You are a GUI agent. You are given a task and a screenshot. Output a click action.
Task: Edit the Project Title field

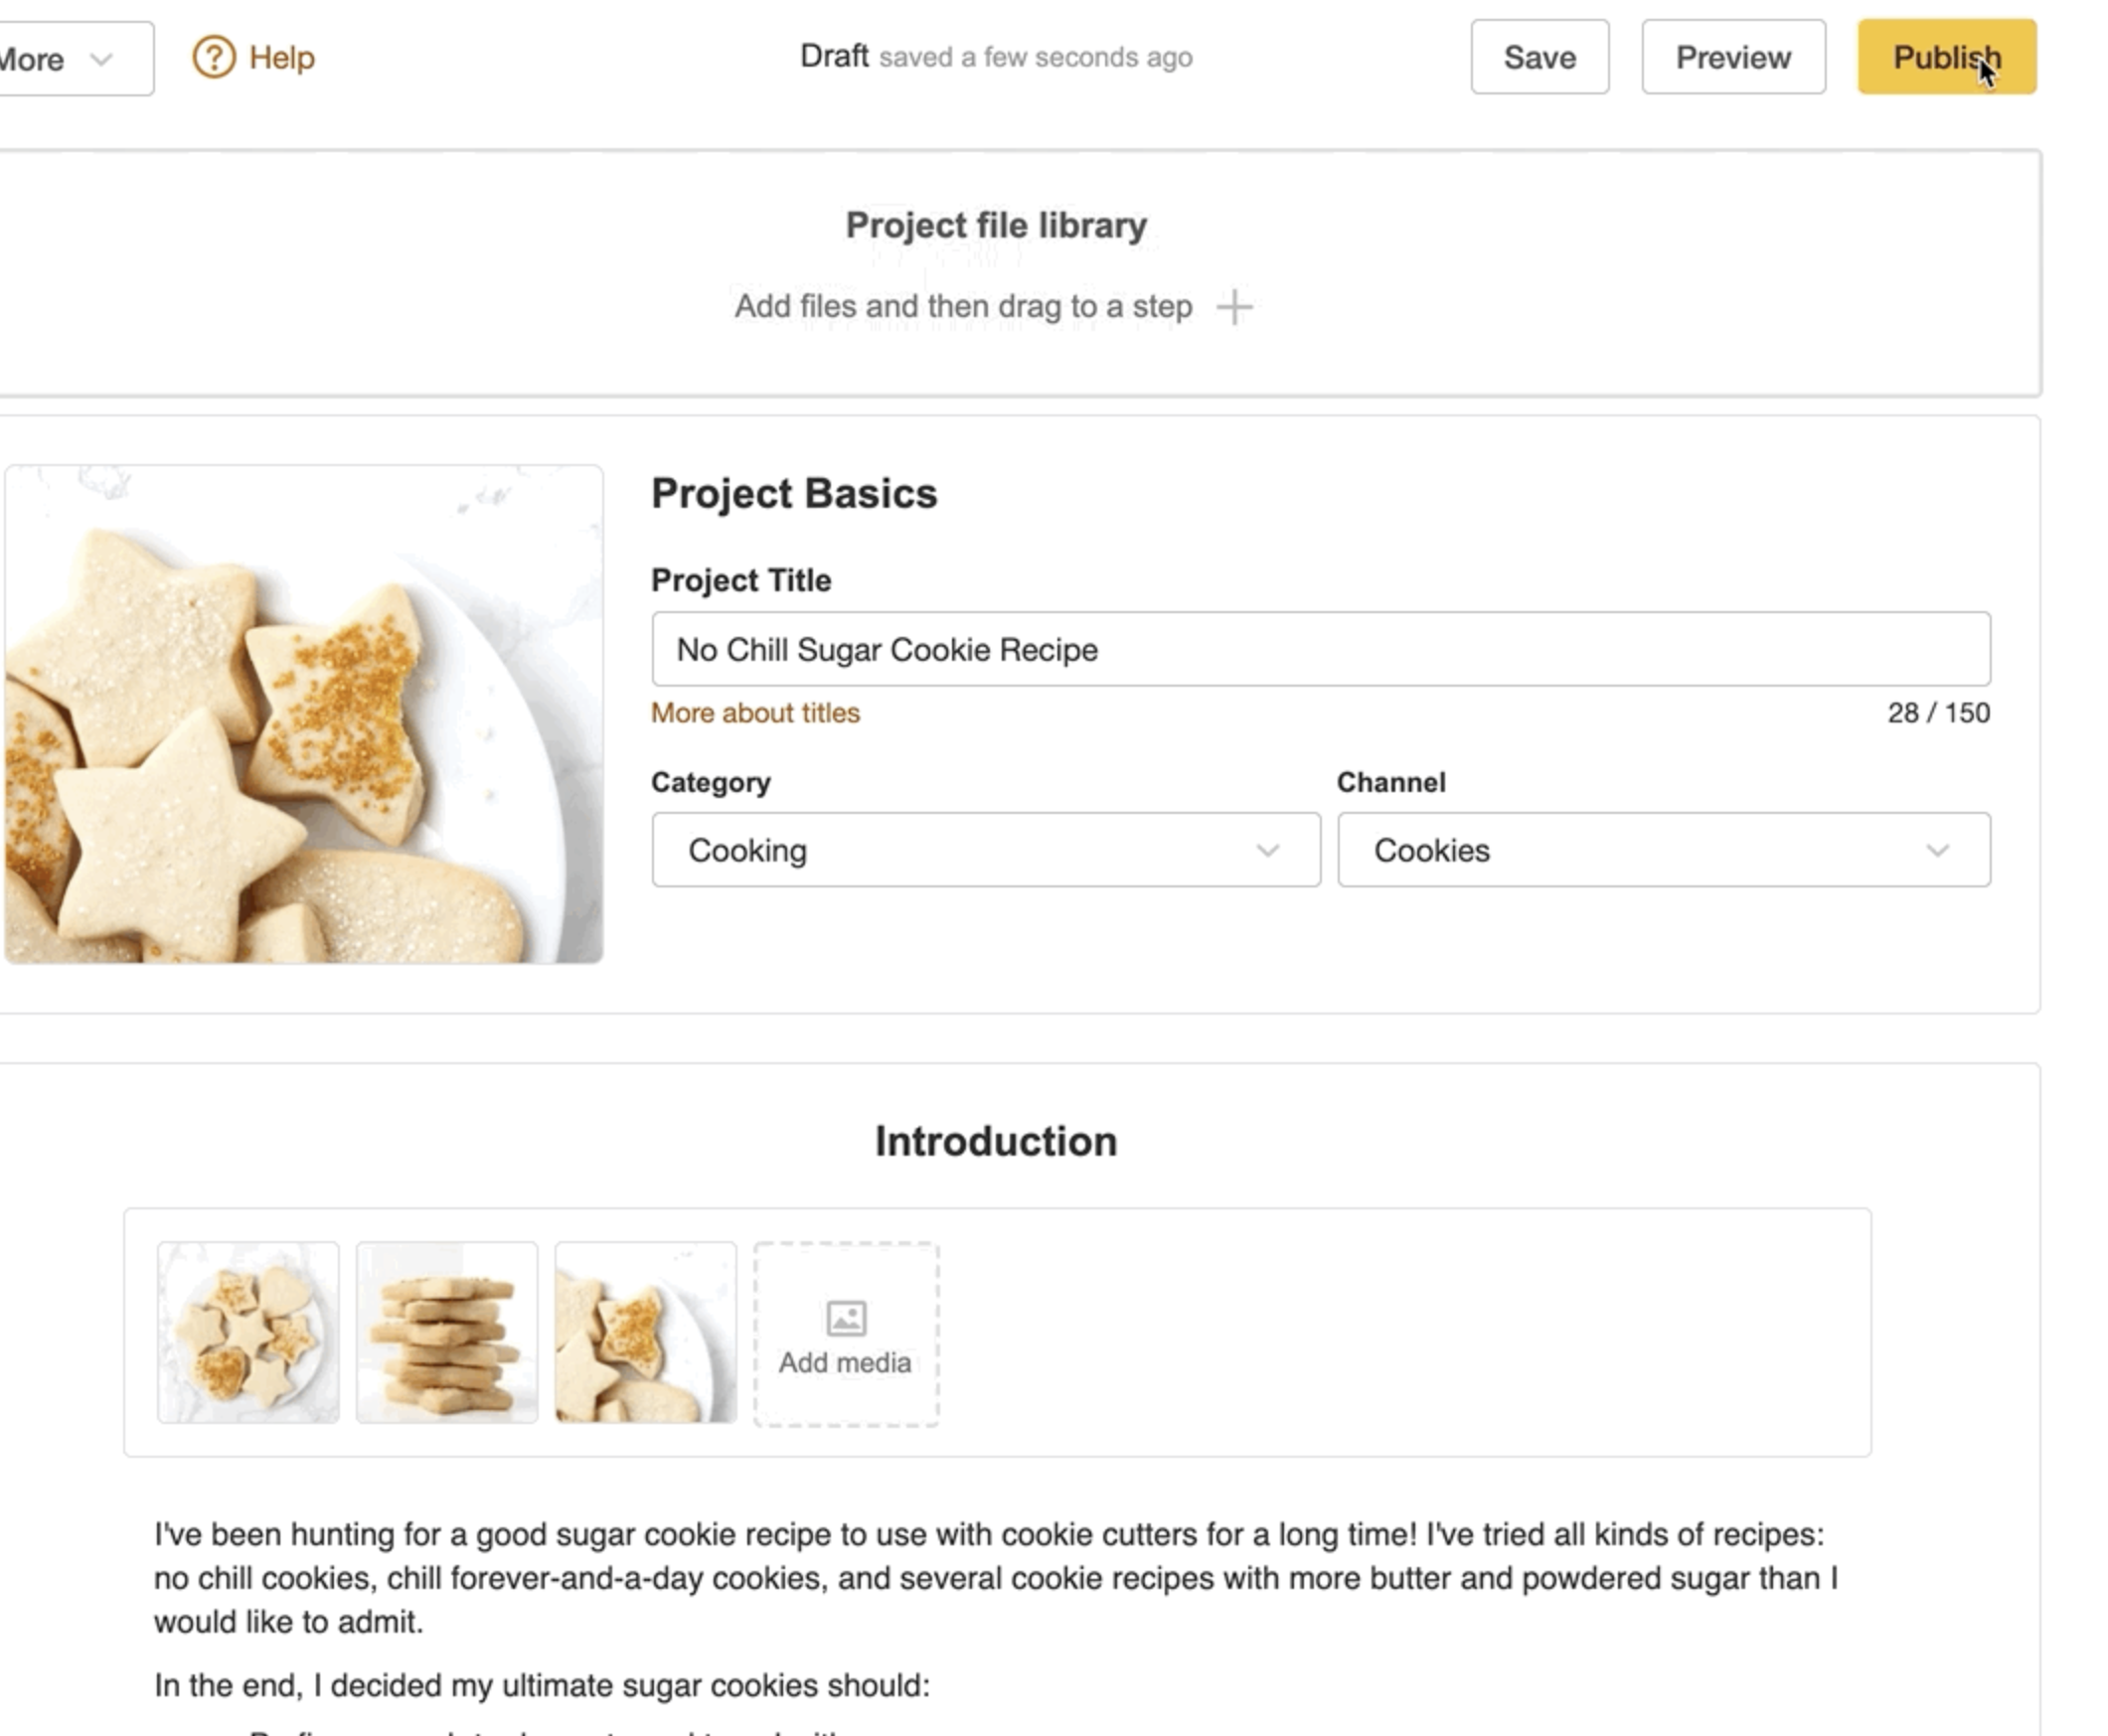(1320, 649)
